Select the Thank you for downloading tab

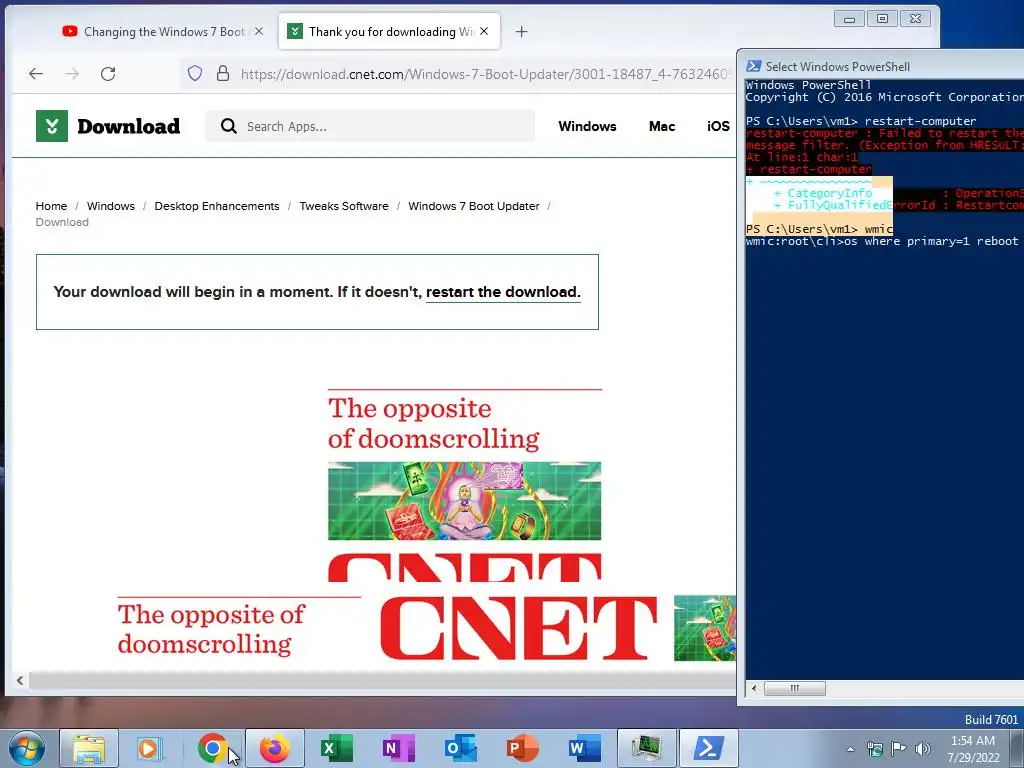[389, 31]
